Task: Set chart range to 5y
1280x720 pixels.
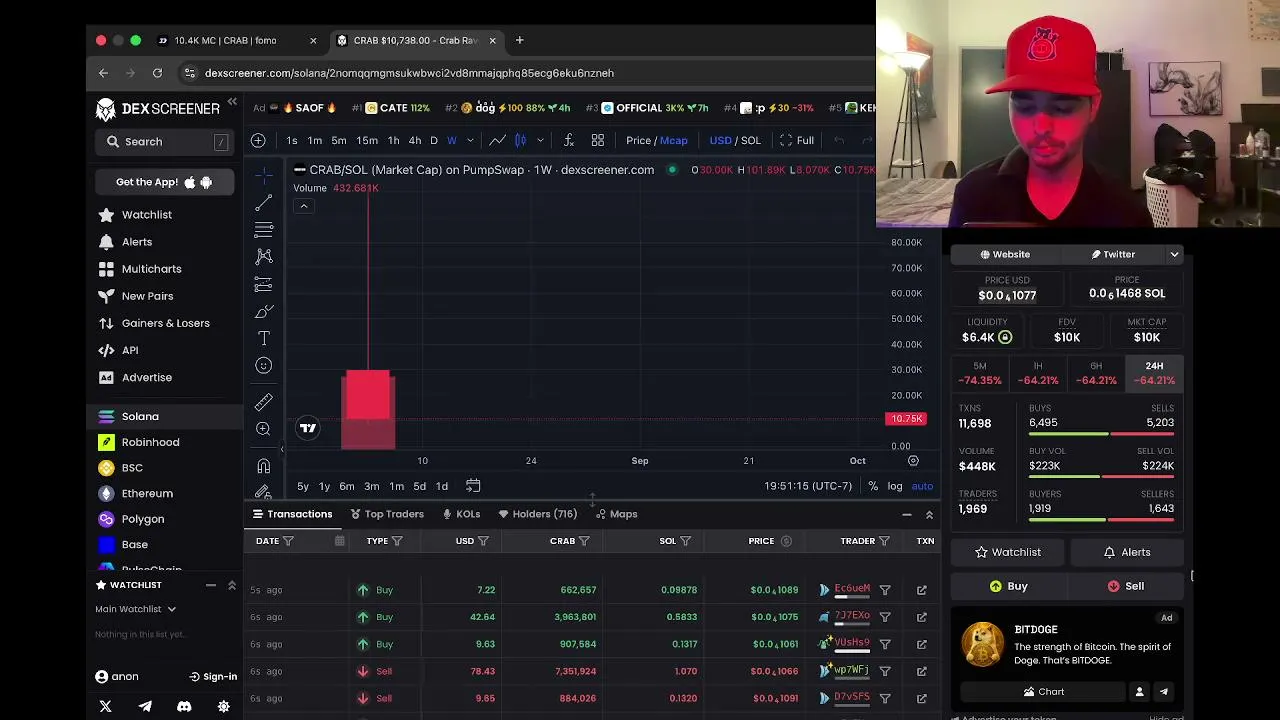Action: [303, 486]
